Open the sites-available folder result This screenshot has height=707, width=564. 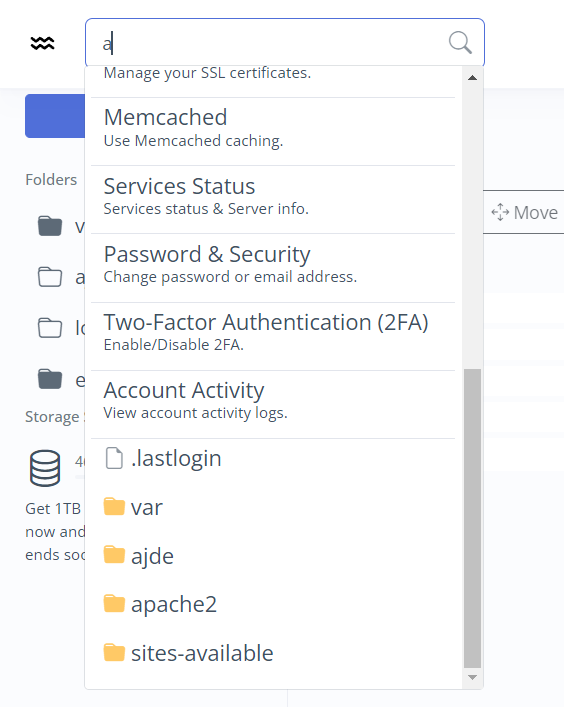pyautogui.click(x=273, y=653)
